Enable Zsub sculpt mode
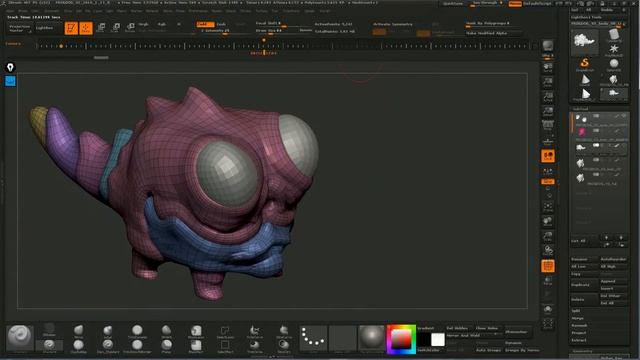This screenshot has width=640, height=360. pyautogui.click(x=221, y=24)
